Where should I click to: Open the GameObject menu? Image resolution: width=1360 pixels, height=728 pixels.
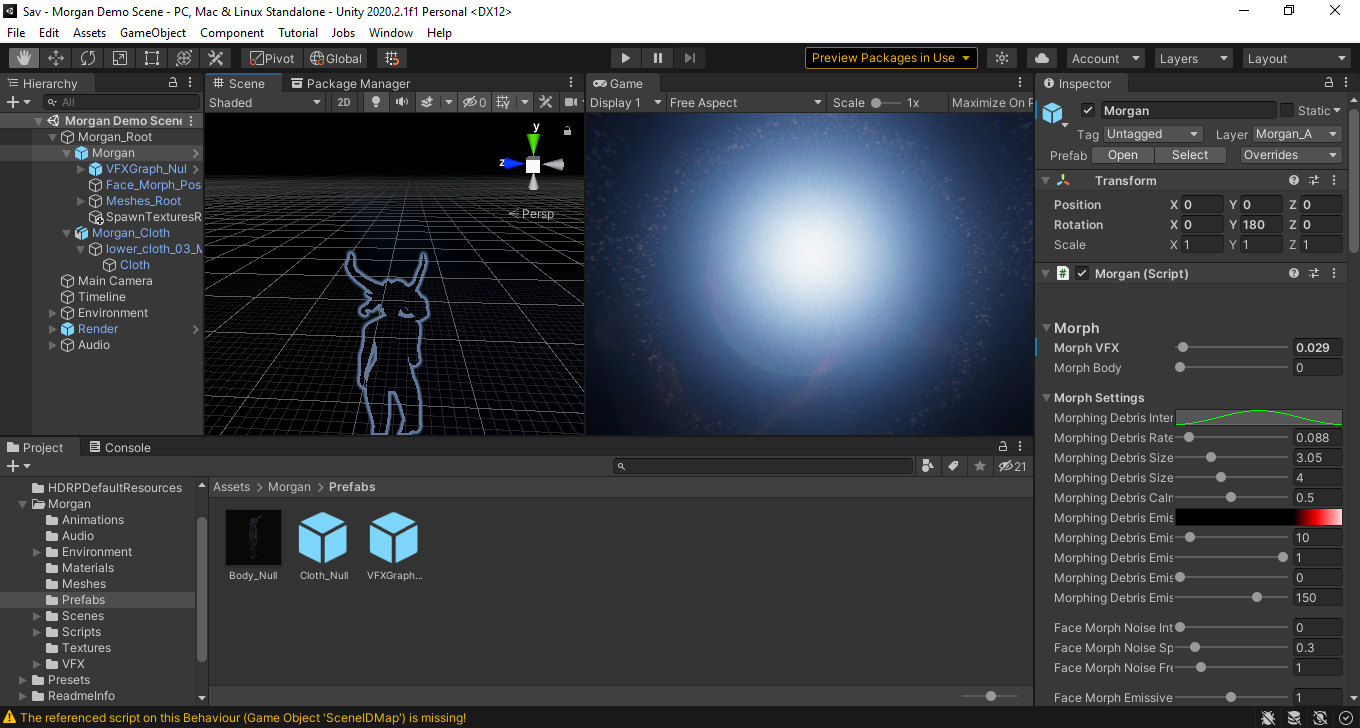point(153,33)
